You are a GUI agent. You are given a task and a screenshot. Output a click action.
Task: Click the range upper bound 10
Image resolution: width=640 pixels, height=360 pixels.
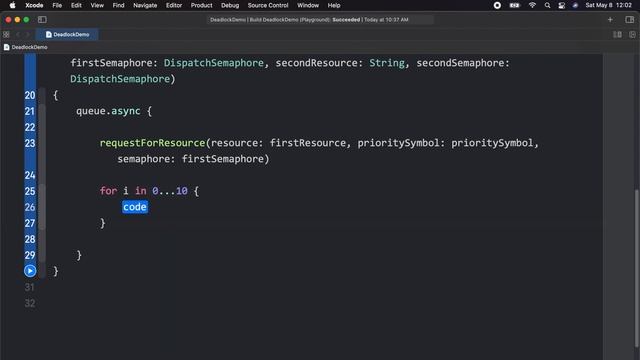pyautogui.click(x=182, y=191)
